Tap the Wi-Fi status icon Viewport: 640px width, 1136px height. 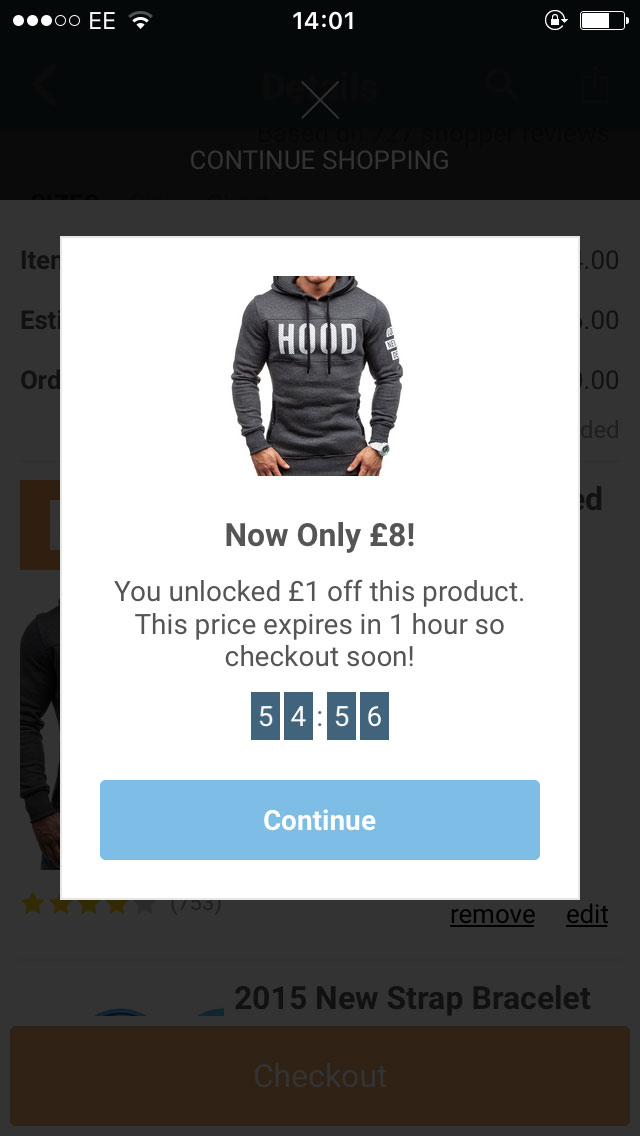coord(141,21)
